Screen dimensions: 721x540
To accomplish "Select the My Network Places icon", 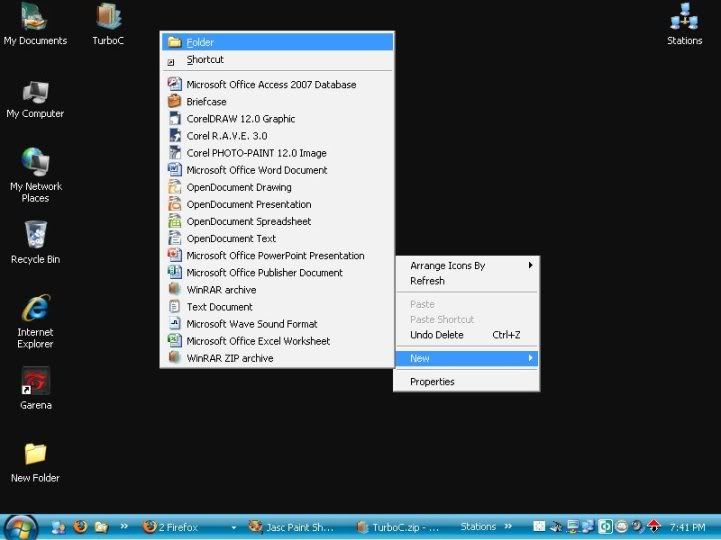I will [x=35, y=175].
